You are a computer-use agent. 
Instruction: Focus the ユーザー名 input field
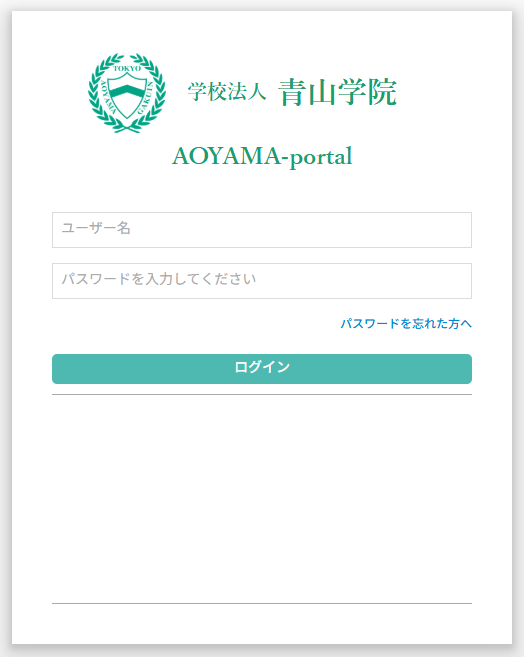262,230
